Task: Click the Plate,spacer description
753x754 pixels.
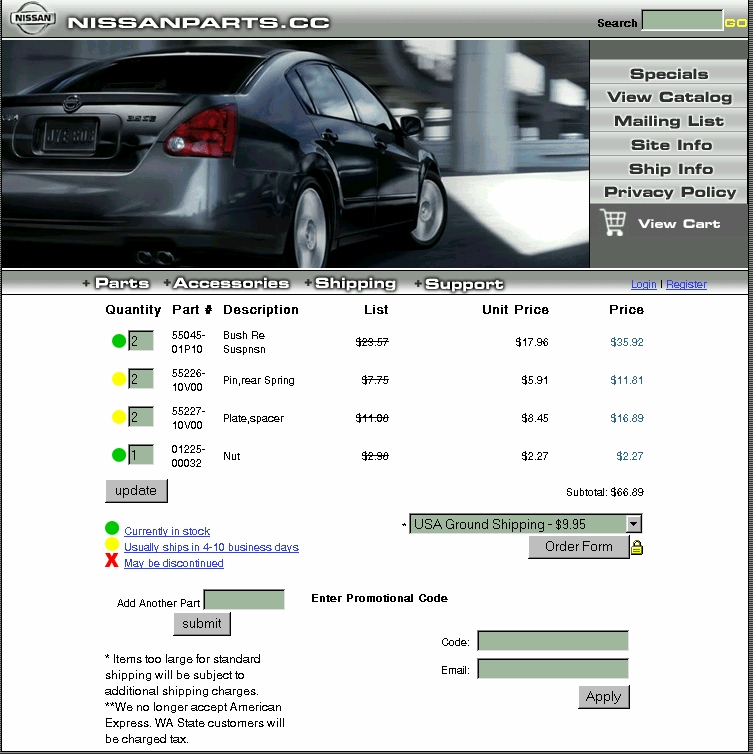Action: pos(253,418)
